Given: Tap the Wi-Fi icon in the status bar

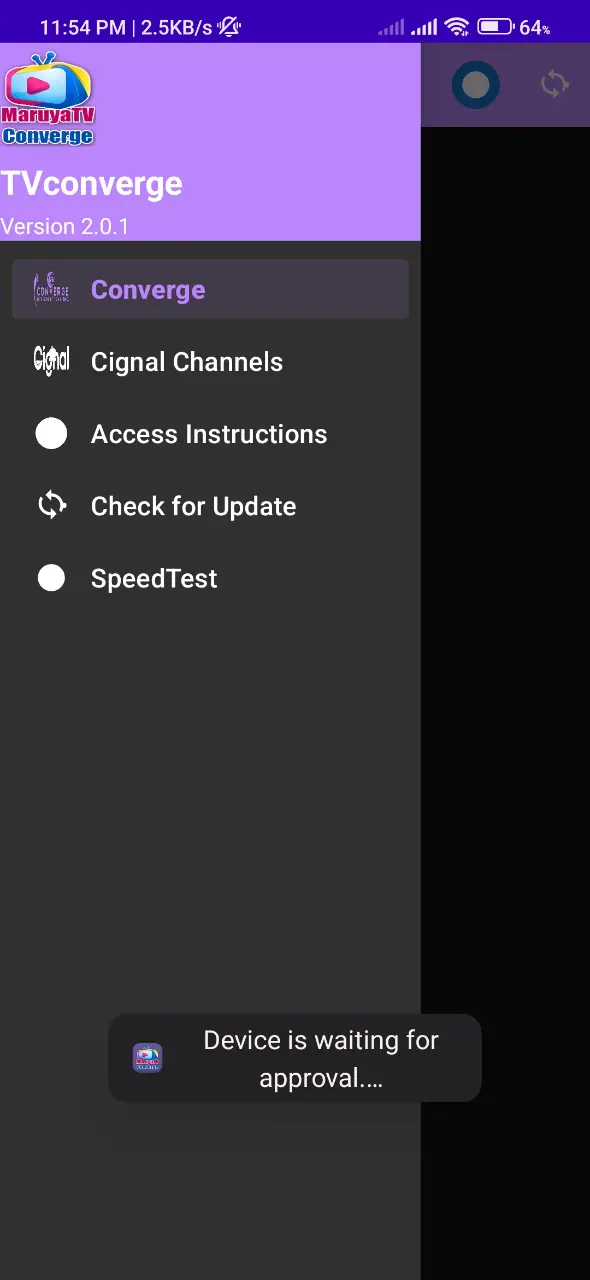Looking at the screenshot, I should tap(457, 27).
